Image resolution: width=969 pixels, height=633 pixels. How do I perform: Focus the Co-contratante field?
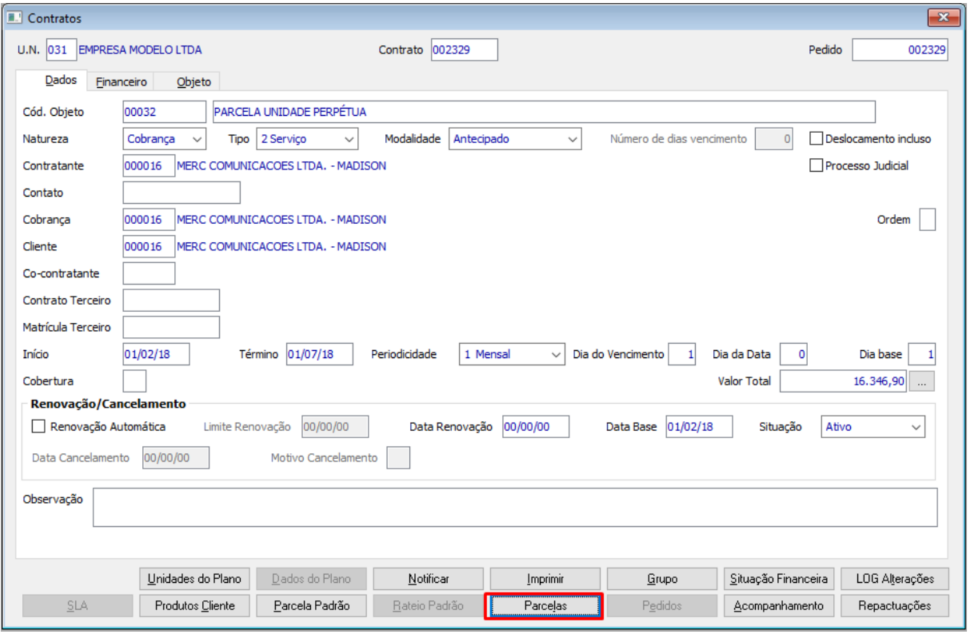(149, 273)
